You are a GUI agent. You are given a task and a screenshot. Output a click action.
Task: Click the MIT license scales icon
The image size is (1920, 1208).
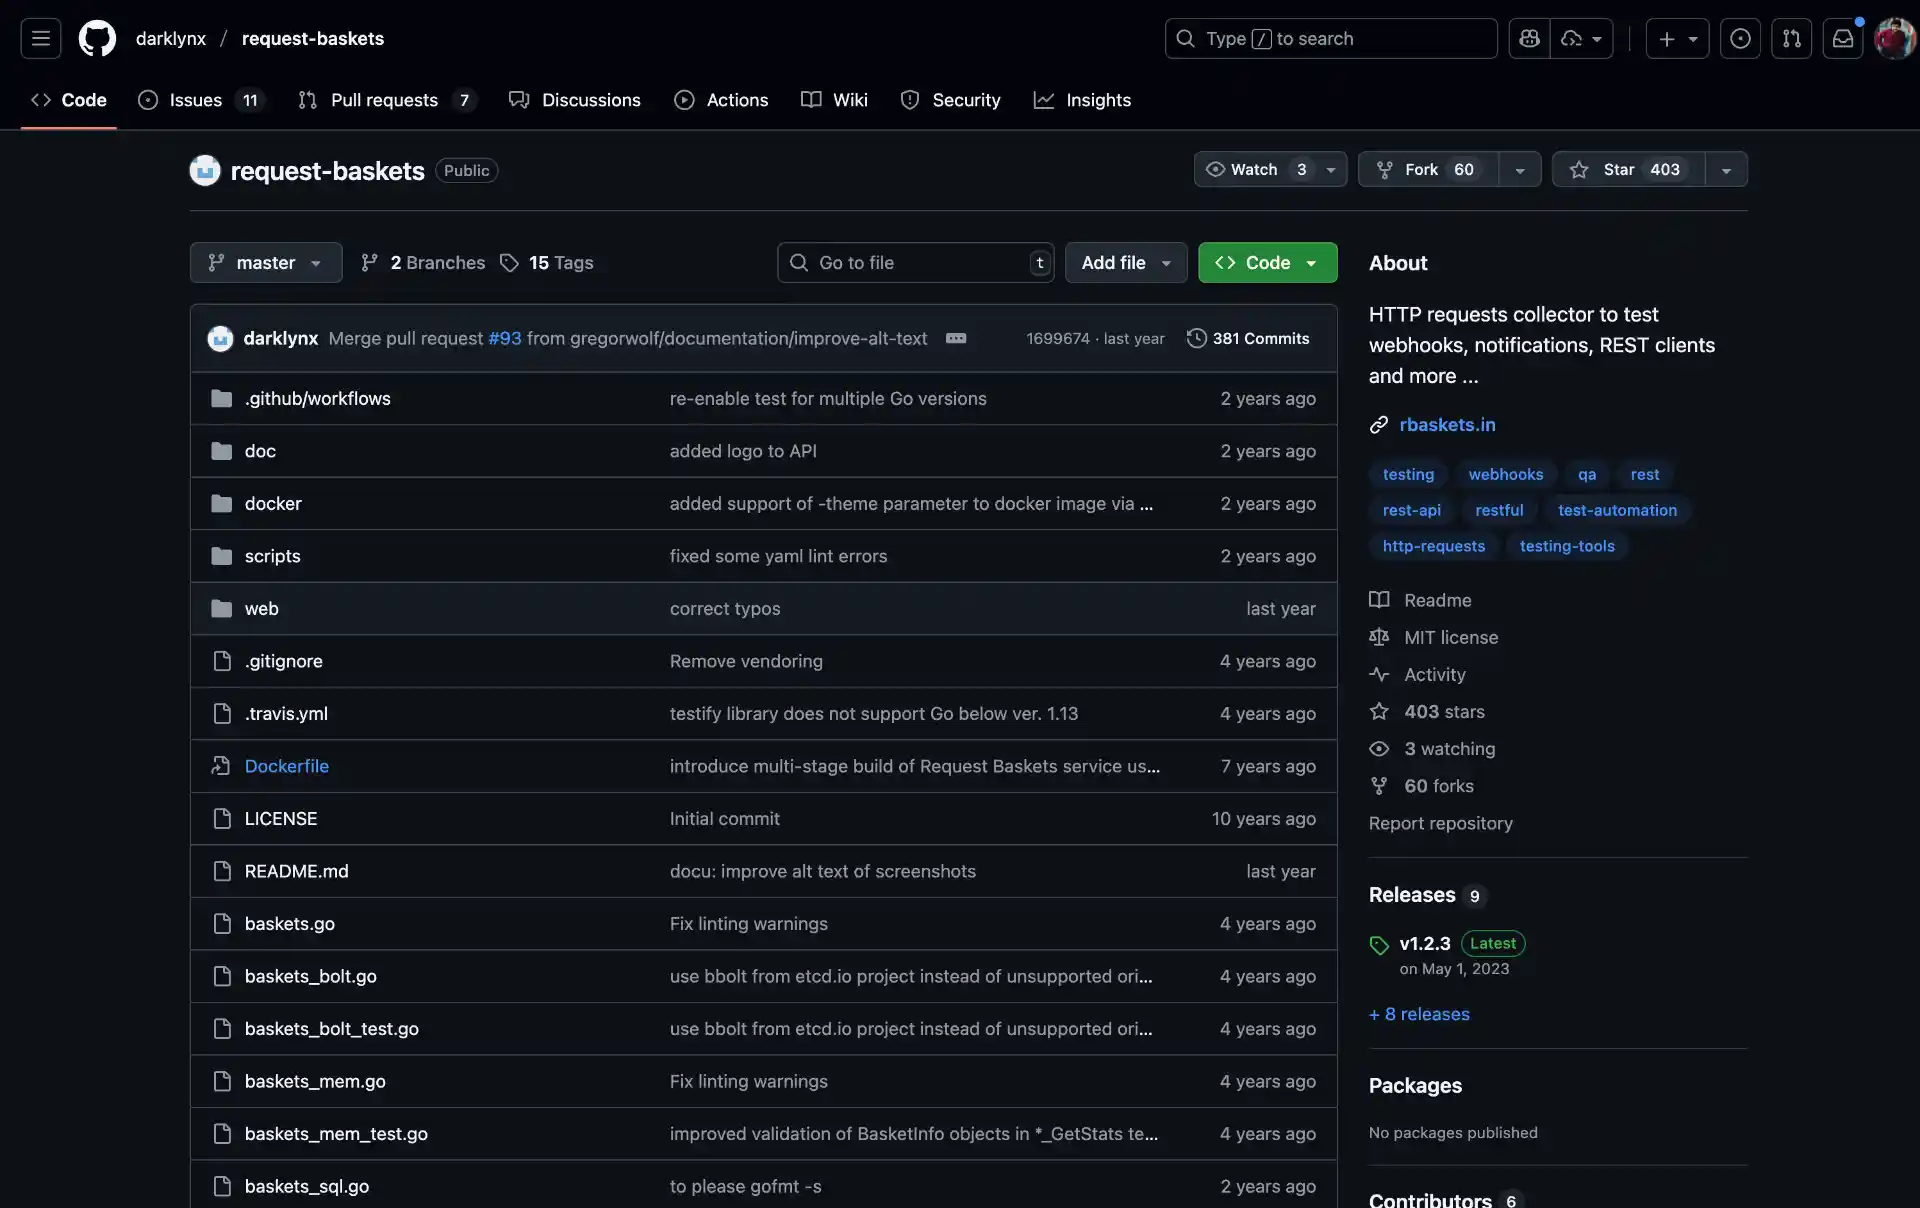click(1379, 637)
